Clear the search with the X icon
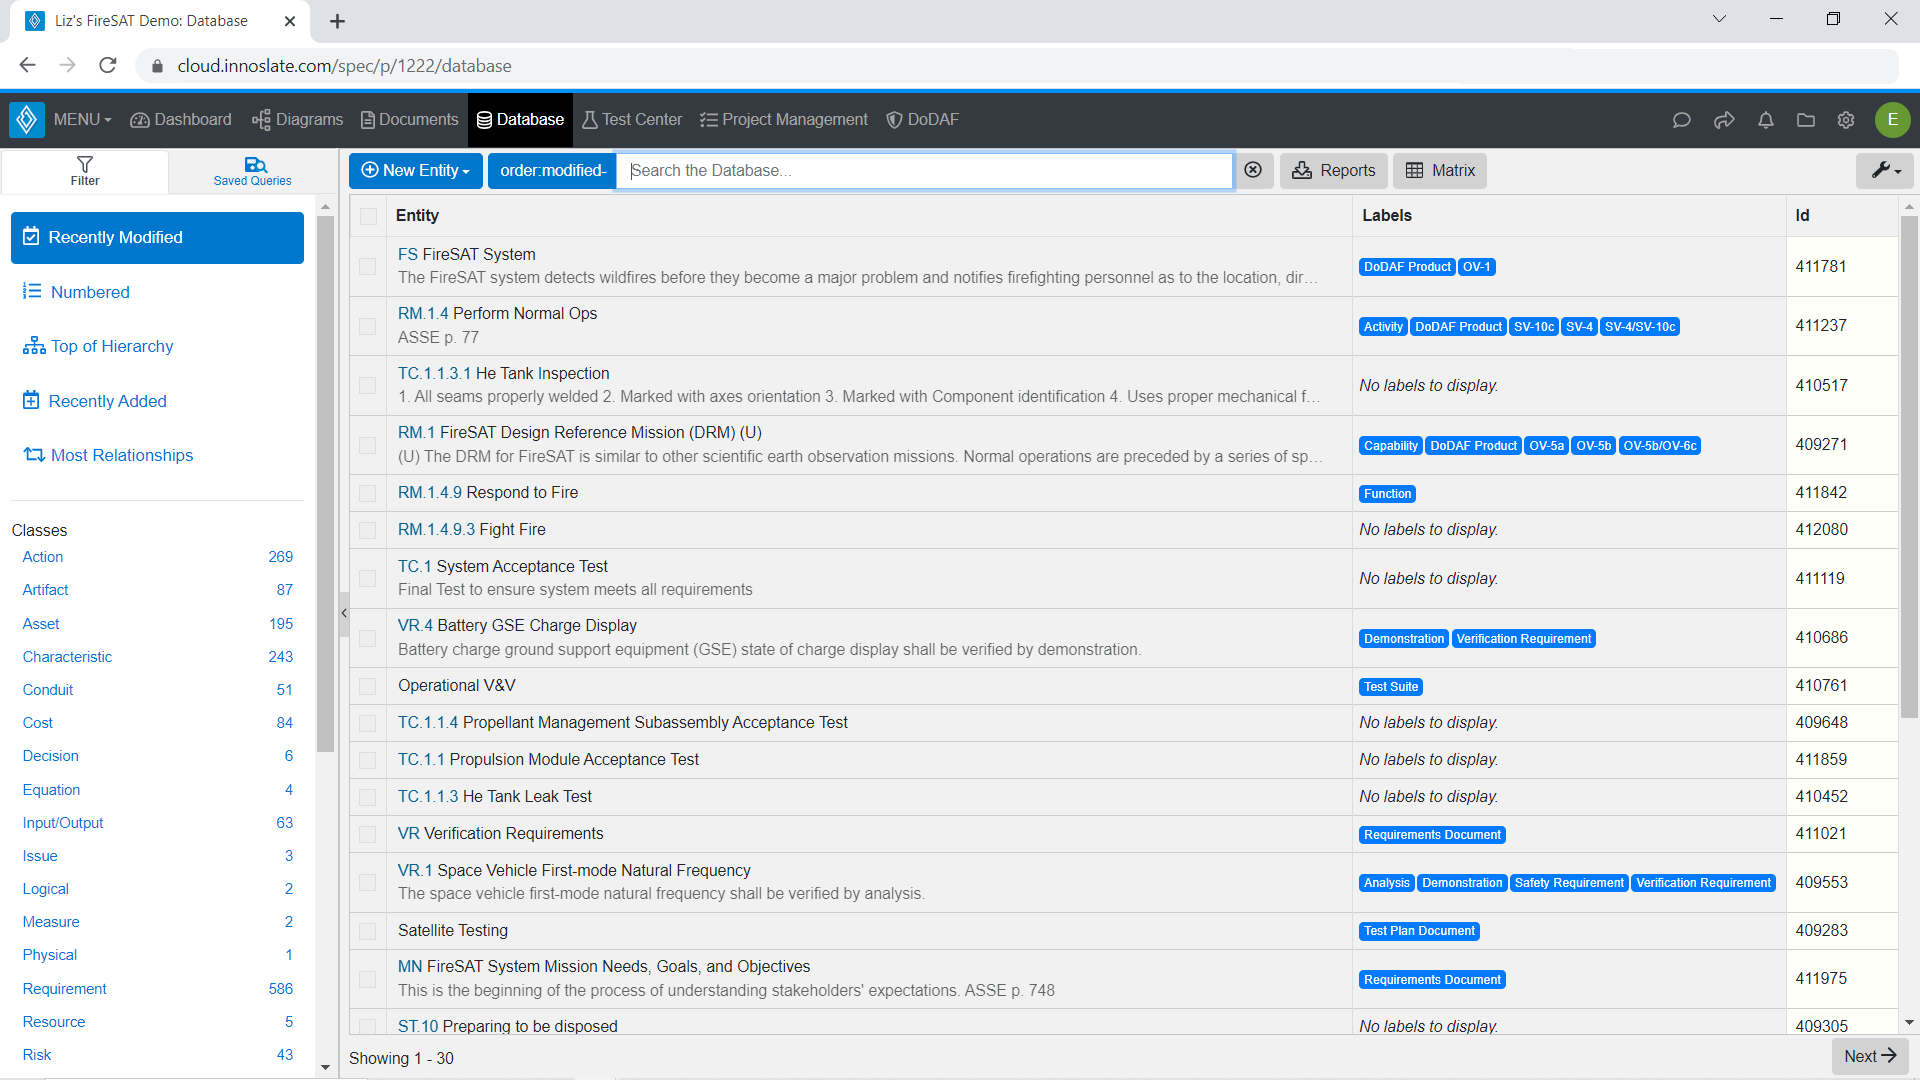Image resolution: width=1920 pixels, height=1080 pixels. pyautogui.click(x=1253, y=171)
